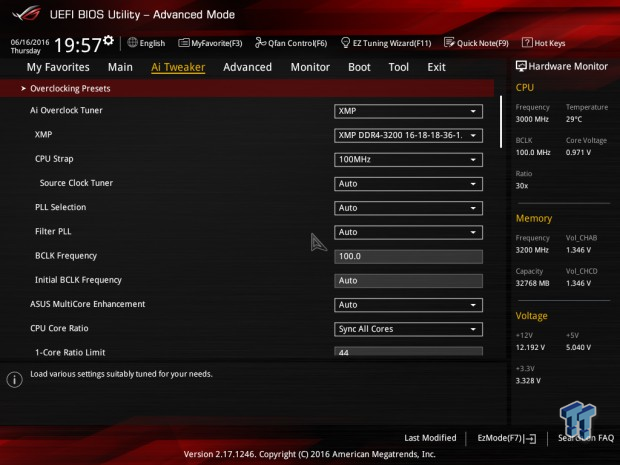Click the CPU frequency value 3000 MHz
Image resolution: width=620 pixels, height=465 pixels.
coord(532,119)
